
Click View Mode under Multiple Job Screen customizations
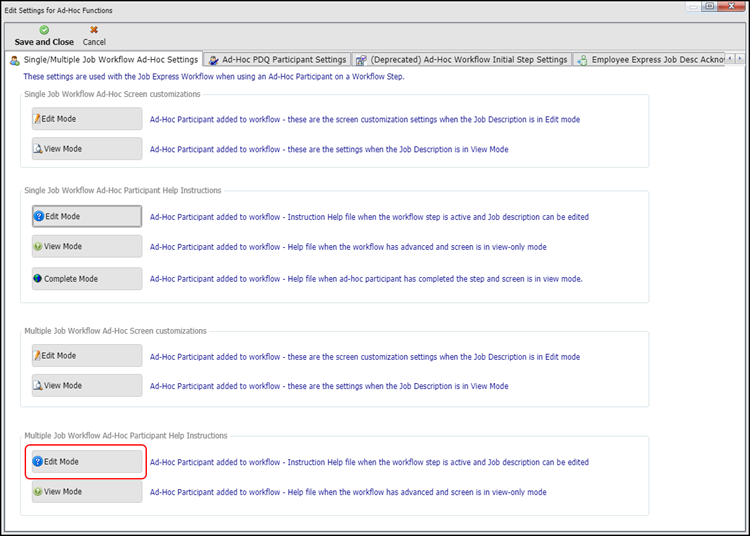pos(87,385)
